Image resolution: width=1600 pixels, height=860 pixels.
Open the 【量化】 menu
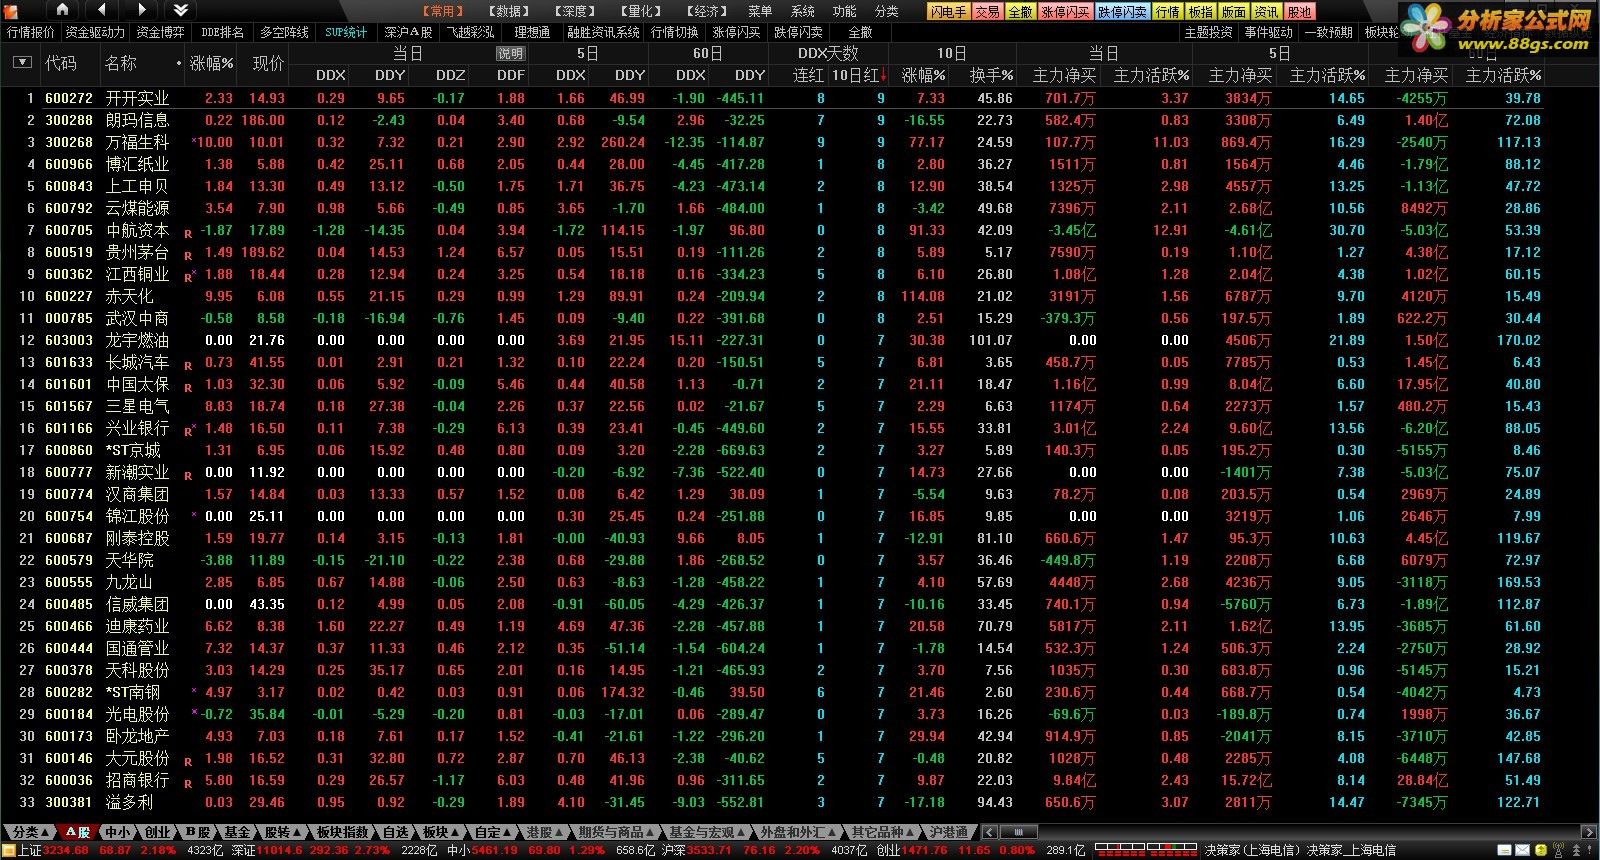(x=641, y=11)
